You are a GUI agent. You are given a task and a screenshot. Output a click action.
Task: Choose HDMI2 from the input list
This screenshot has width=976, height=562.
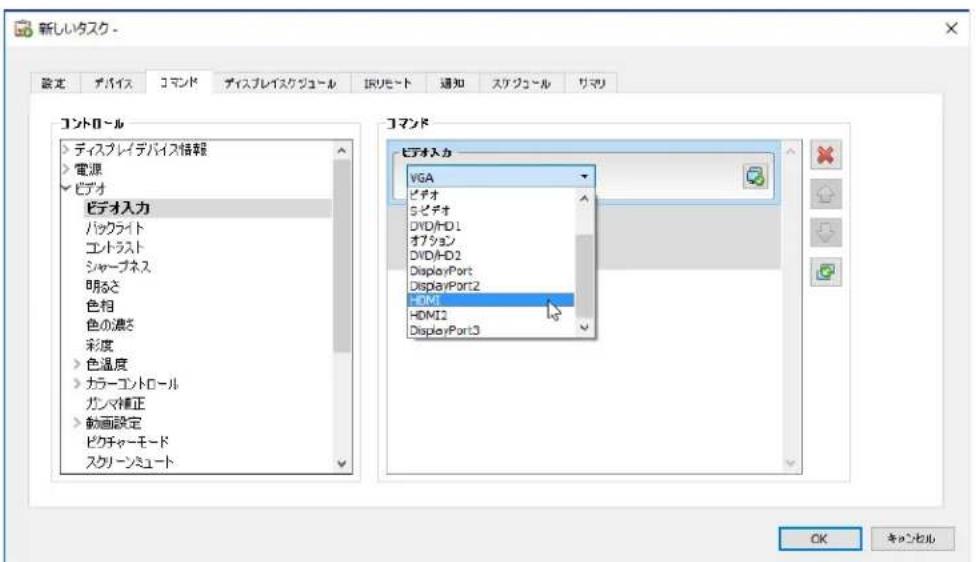pyautogui.click(x=490, y=316)
